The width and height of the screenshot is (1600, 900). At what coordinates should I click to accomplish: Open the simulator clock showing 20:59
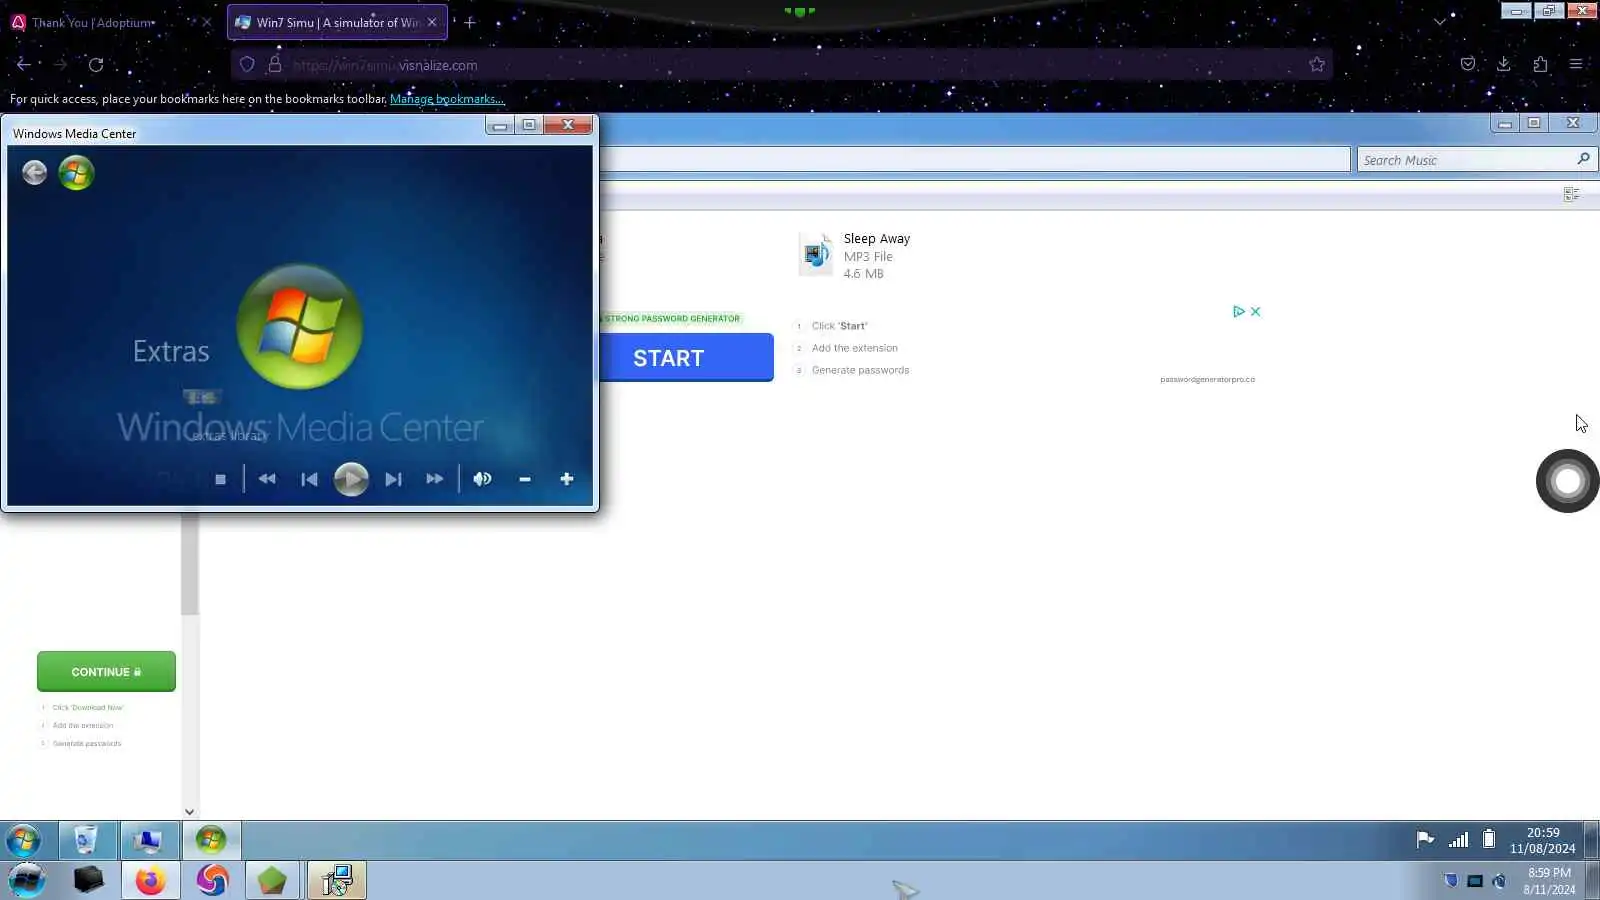[1543, 840]
